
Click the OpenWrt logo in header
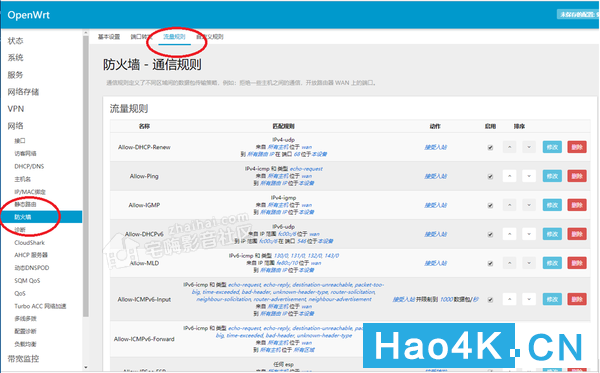[x=29, y=15]
